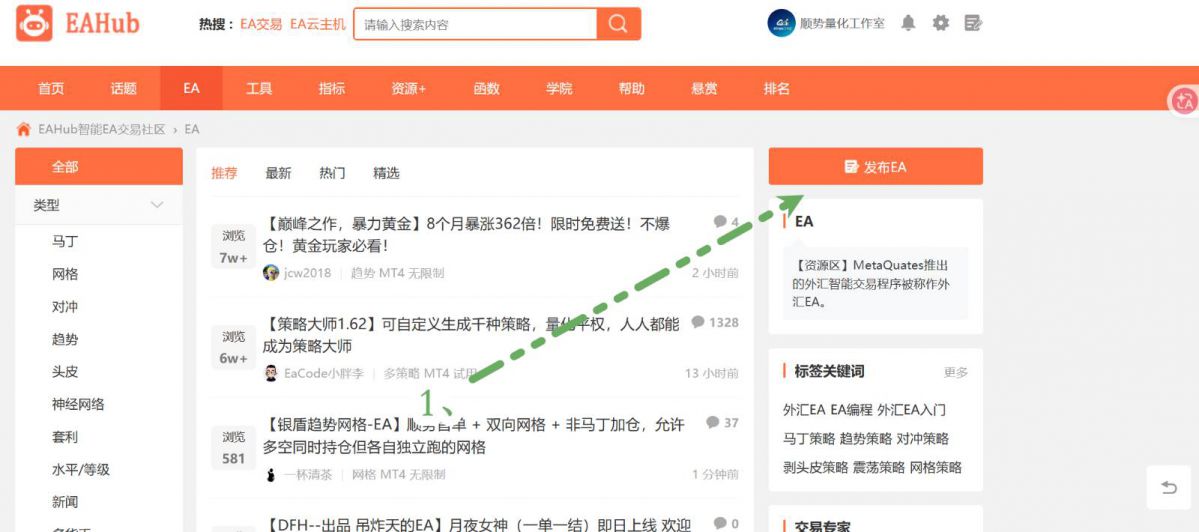Click hot search link EA云主机
This screenshot has width=1199, height=532.
tap(317, 24)
